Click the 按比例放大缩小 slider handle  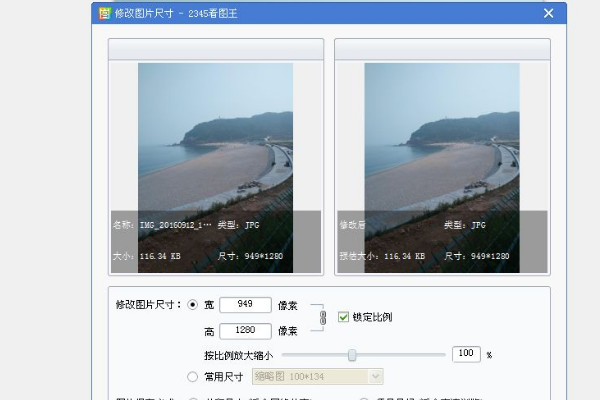pyautogui.click(x=352, y=354)
